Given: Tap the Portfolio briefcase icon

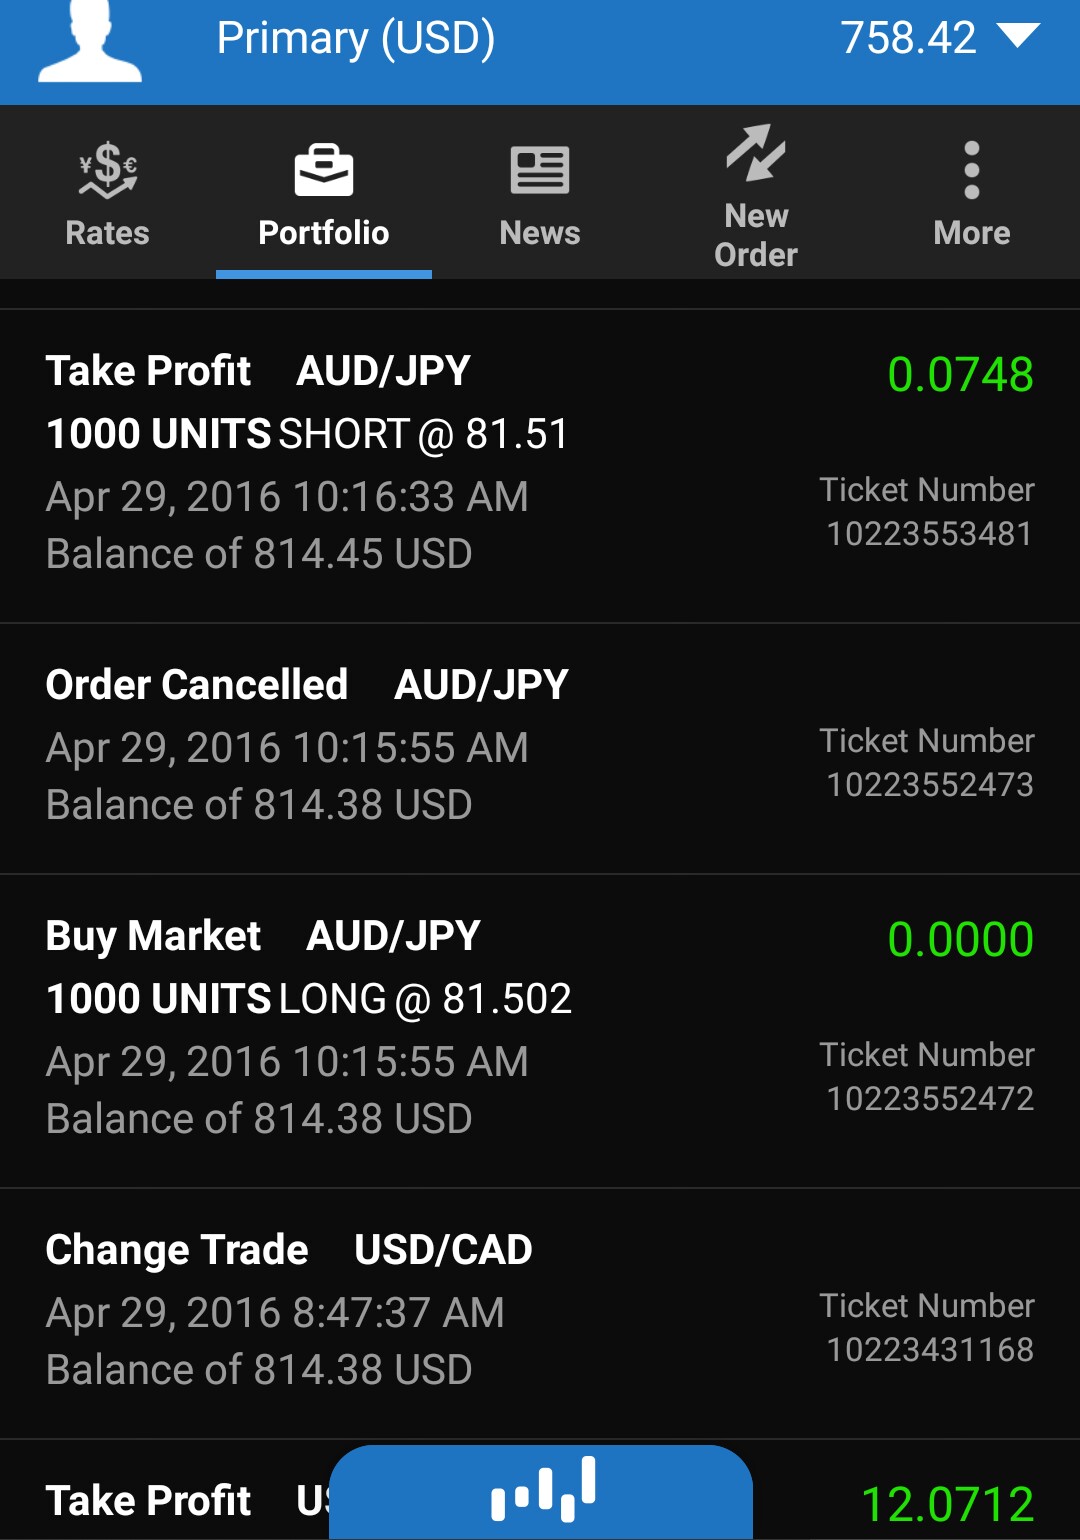Looking at the screenshot, I should pos(324,170).
